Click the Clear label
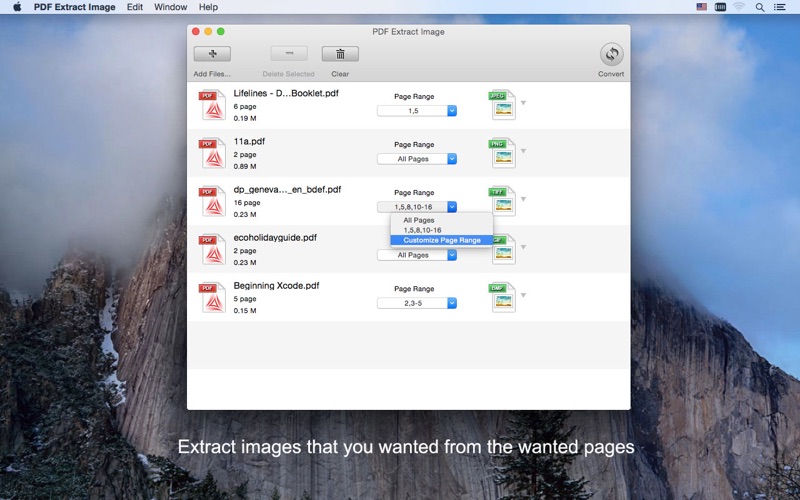The image size is (800, 500). (x=340, y=74)
